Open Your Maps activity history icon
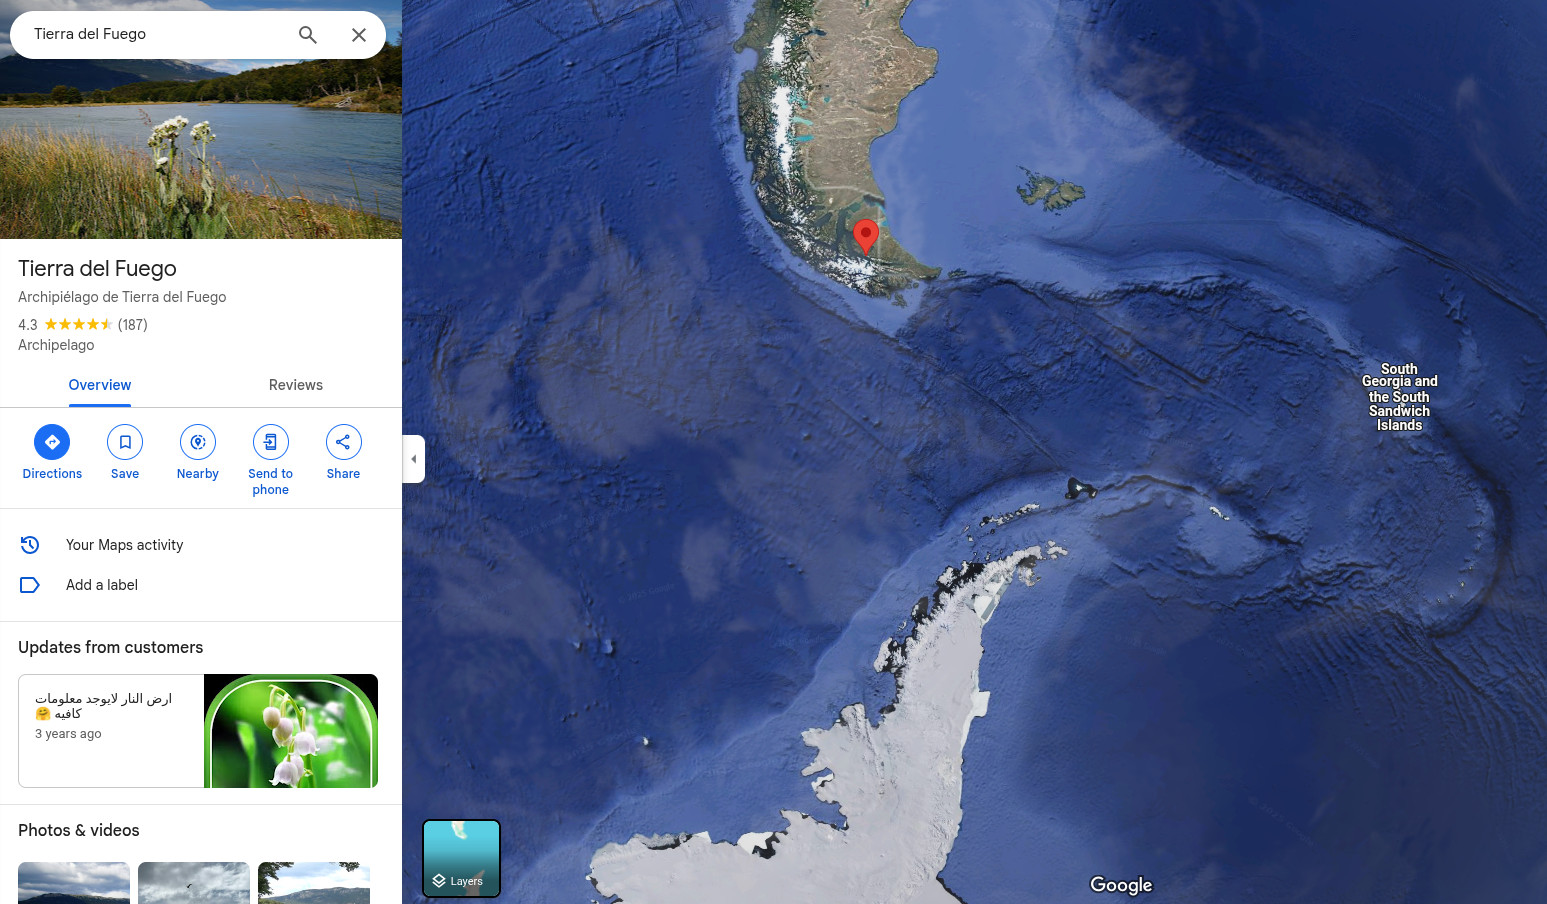This screenshot has height=904, width=1547. (x=30, y=545)
